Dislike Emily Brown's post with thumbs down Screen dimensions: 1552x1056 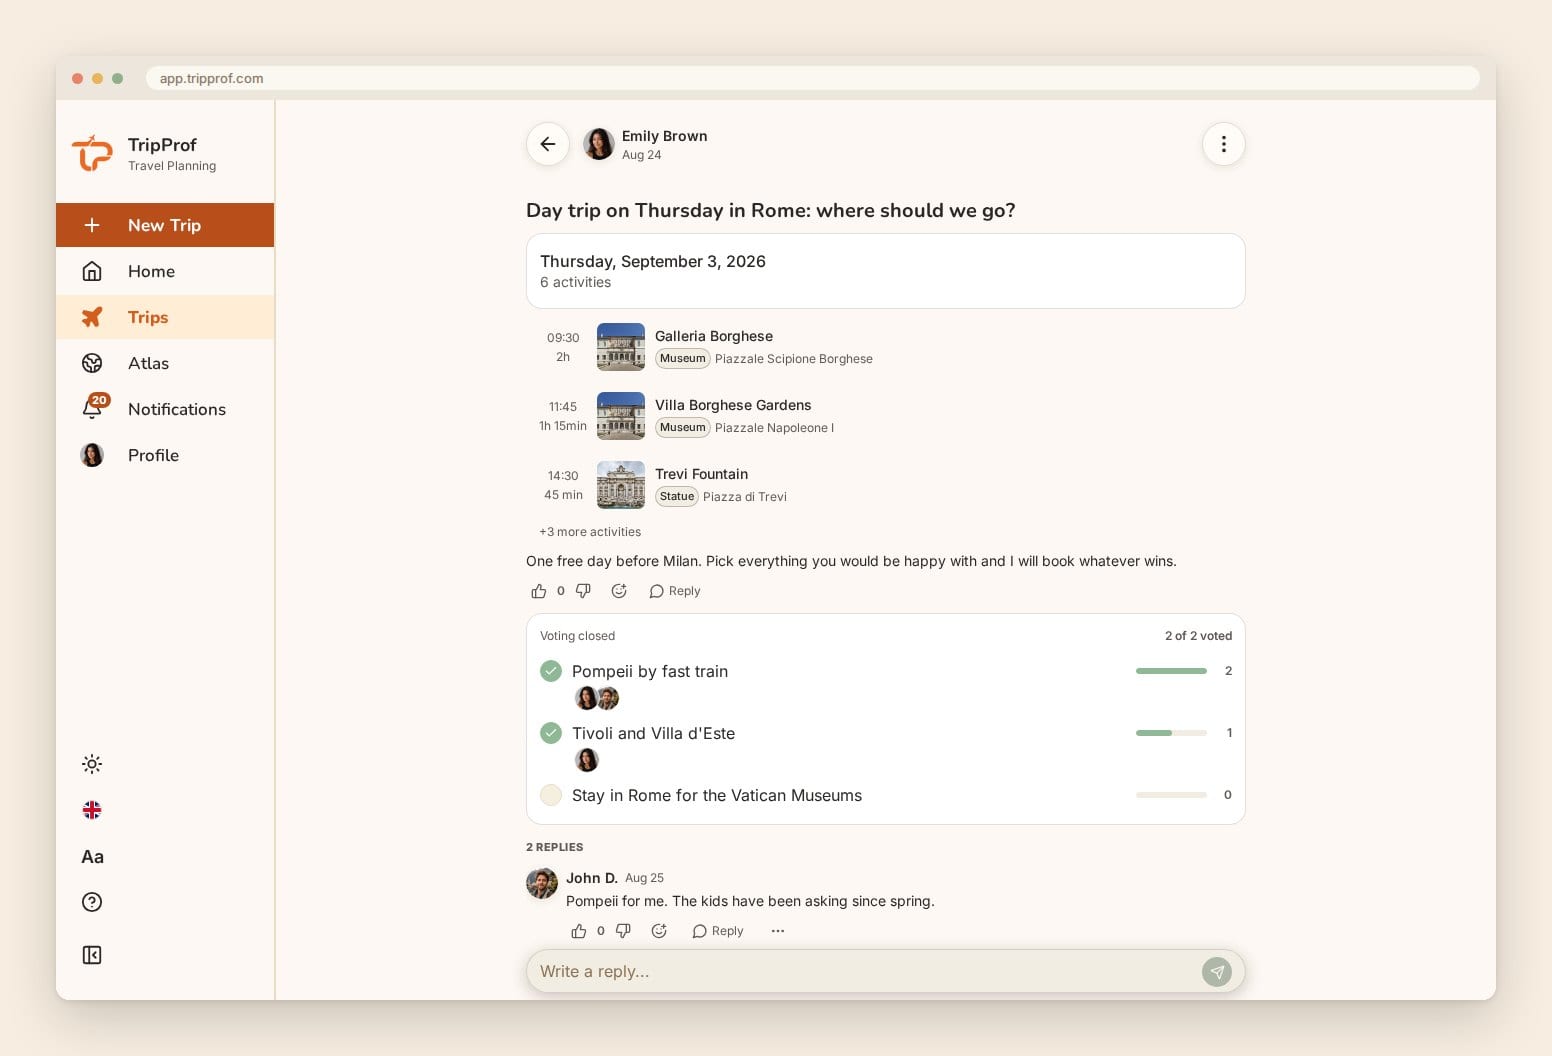click(583, 591)
